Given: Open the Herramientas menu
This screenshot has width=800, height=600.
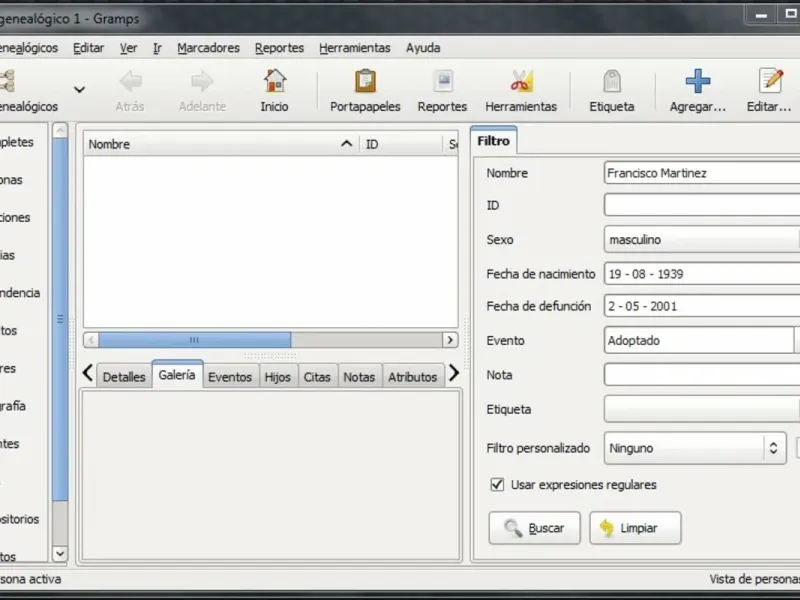Looking at the screenshot, I should [355, 48].
